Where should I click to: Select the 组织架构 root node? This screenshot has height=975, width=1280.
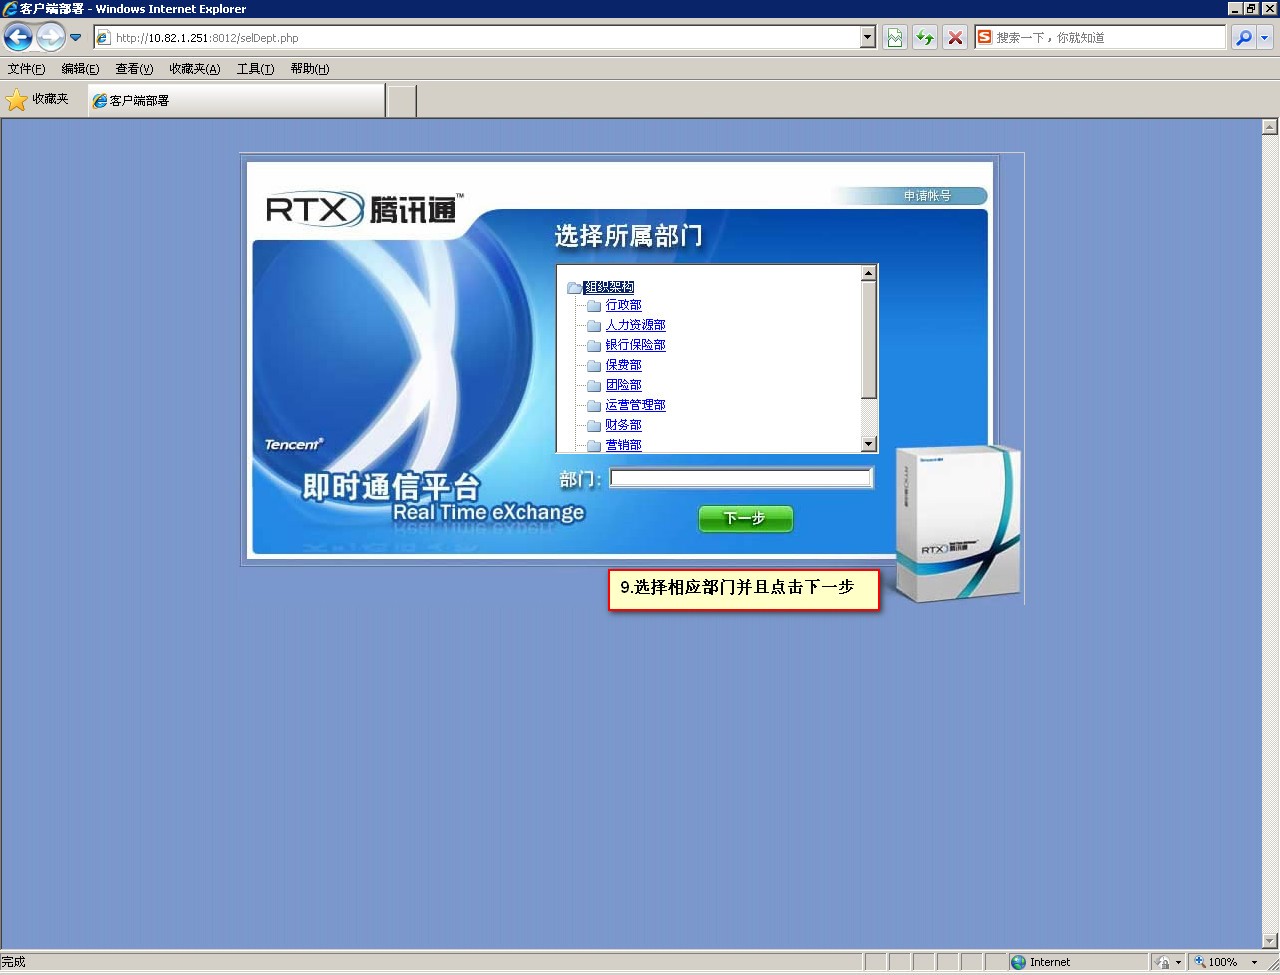[609, 287]
